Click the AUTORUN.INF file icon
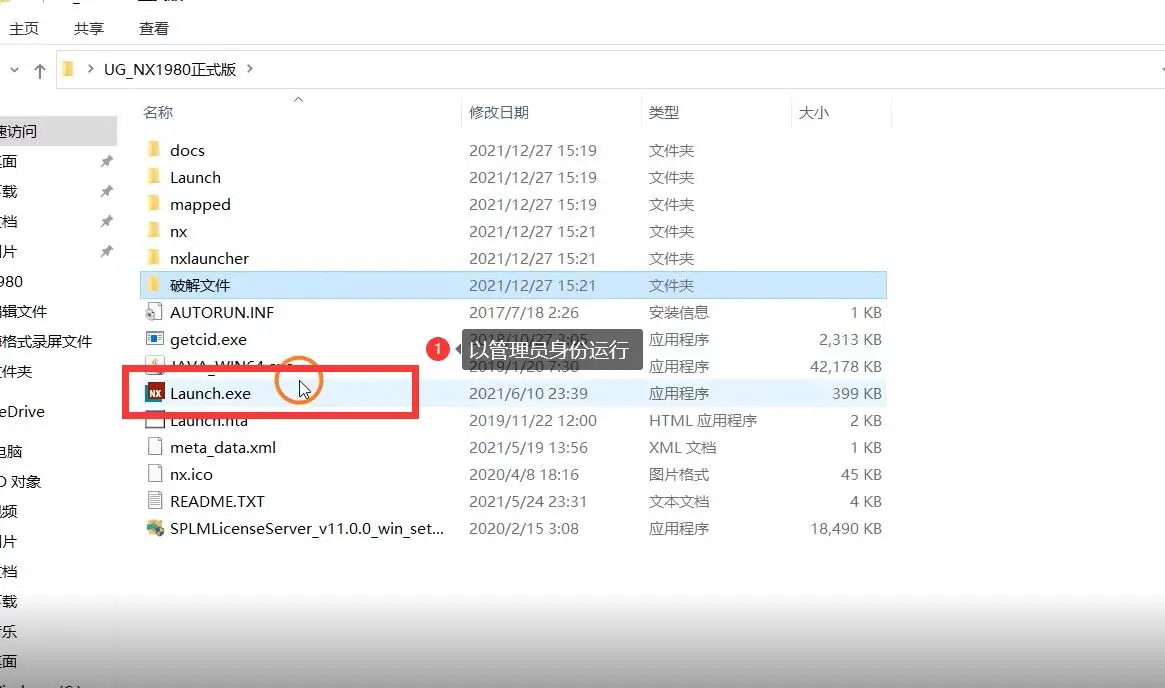Image resolution: width=1165 pixels, height=688 pixels. 155,312
